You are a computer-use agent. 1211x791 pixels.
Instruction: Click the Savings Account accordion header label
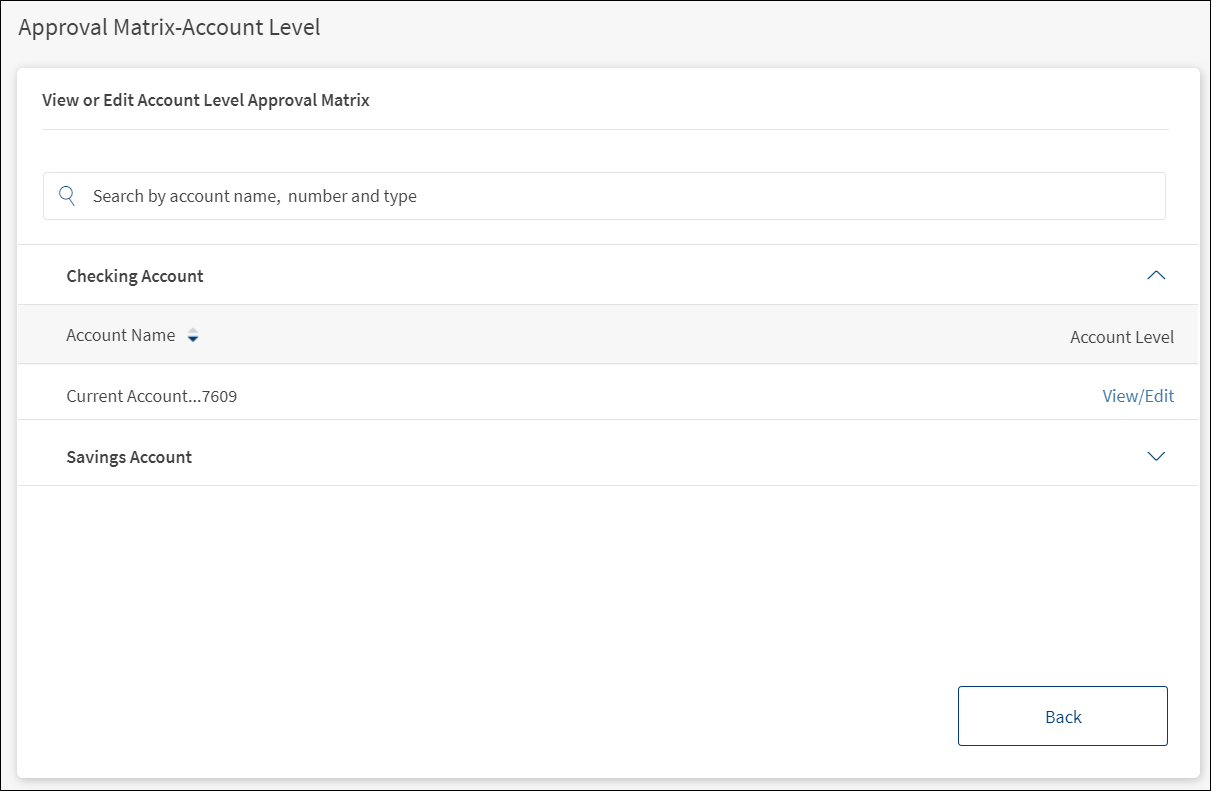(x=129, y=457)
